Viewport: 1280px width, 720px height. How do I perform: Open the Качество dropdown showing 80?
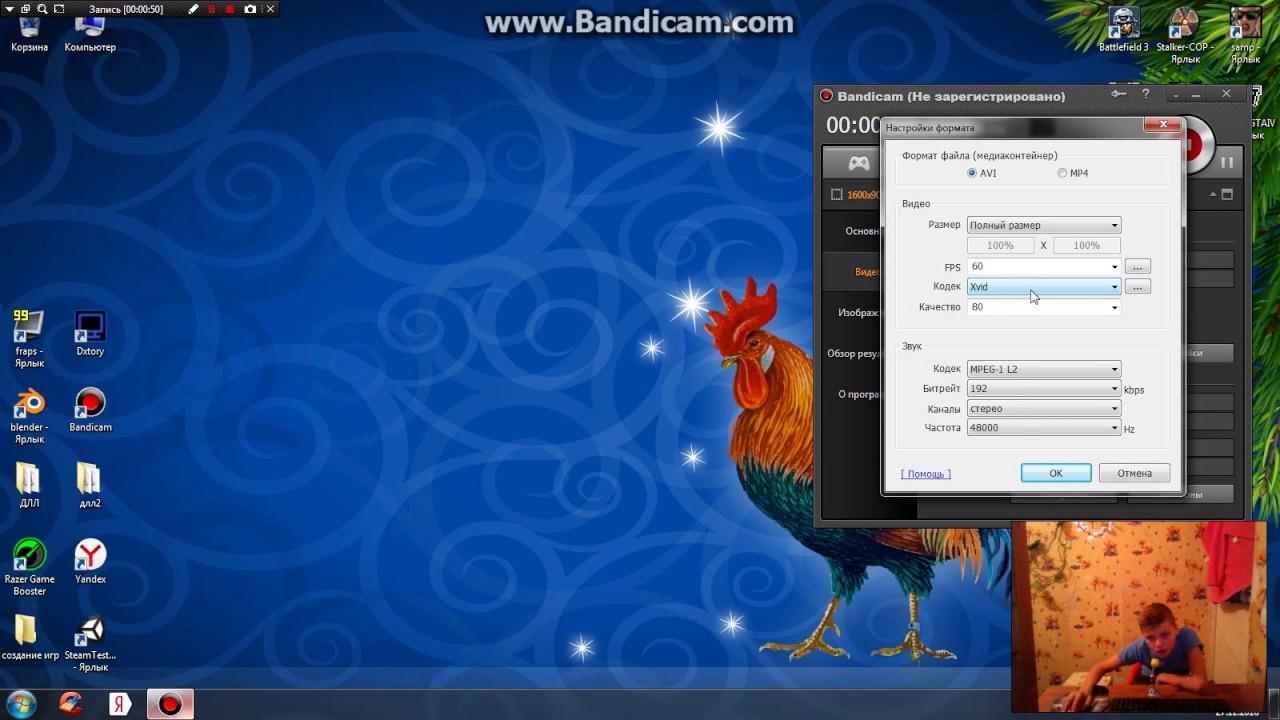1044,307
